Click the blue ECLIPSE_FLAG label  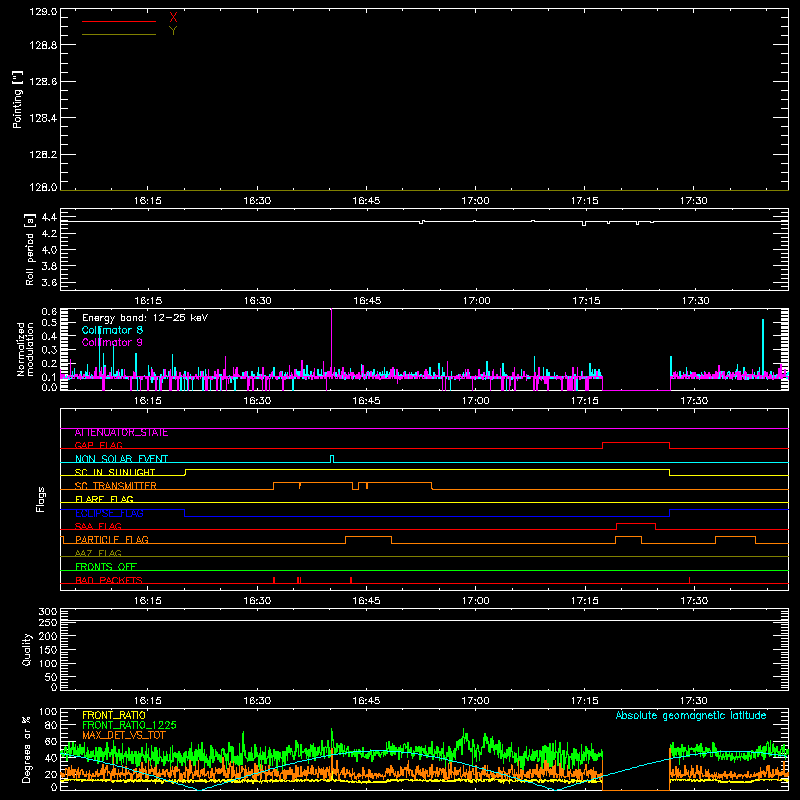point(109,513)
